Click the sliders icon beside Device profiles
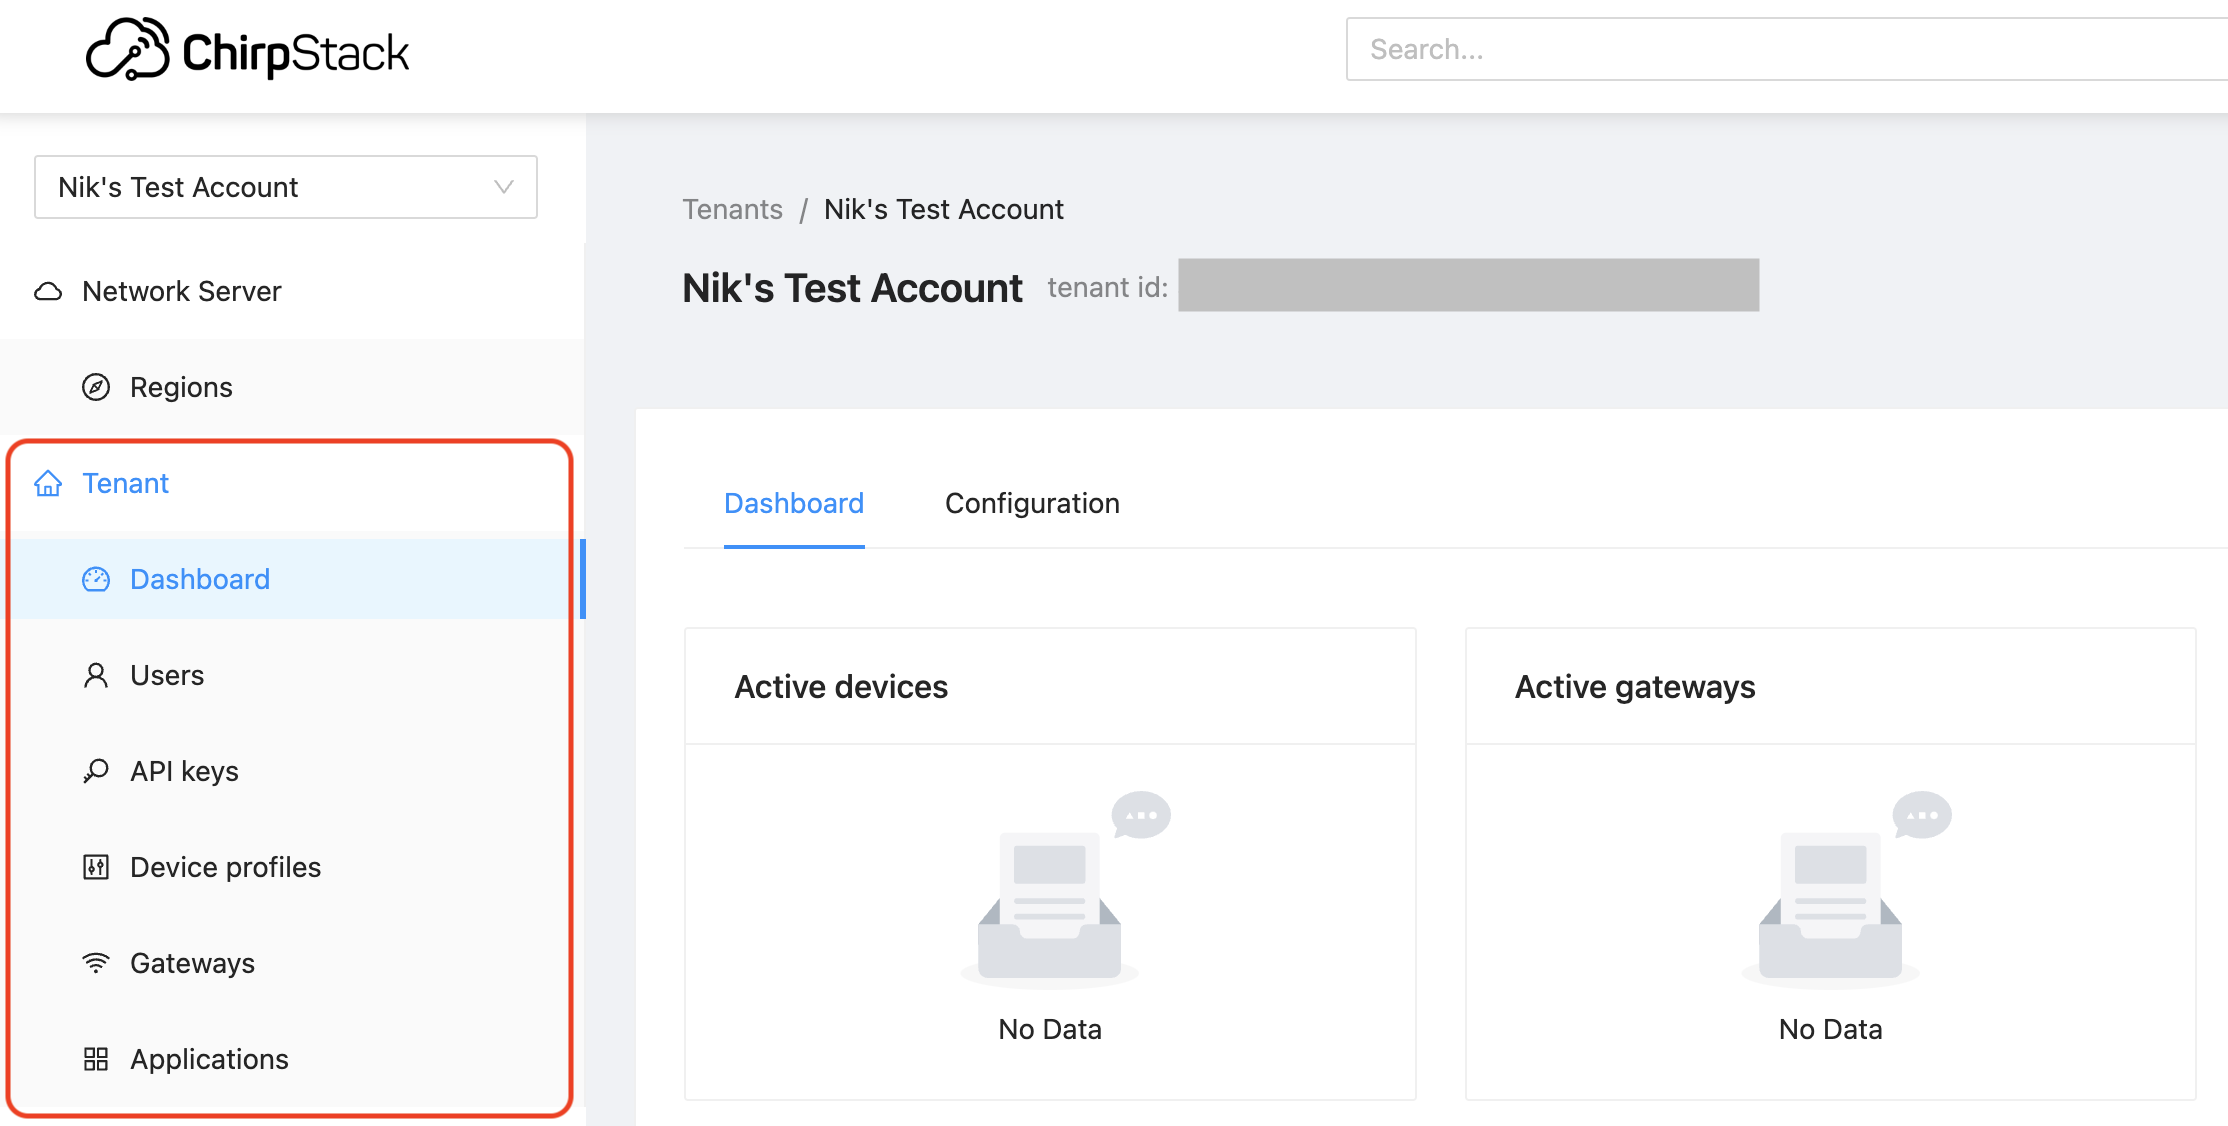 click(96, 867)
